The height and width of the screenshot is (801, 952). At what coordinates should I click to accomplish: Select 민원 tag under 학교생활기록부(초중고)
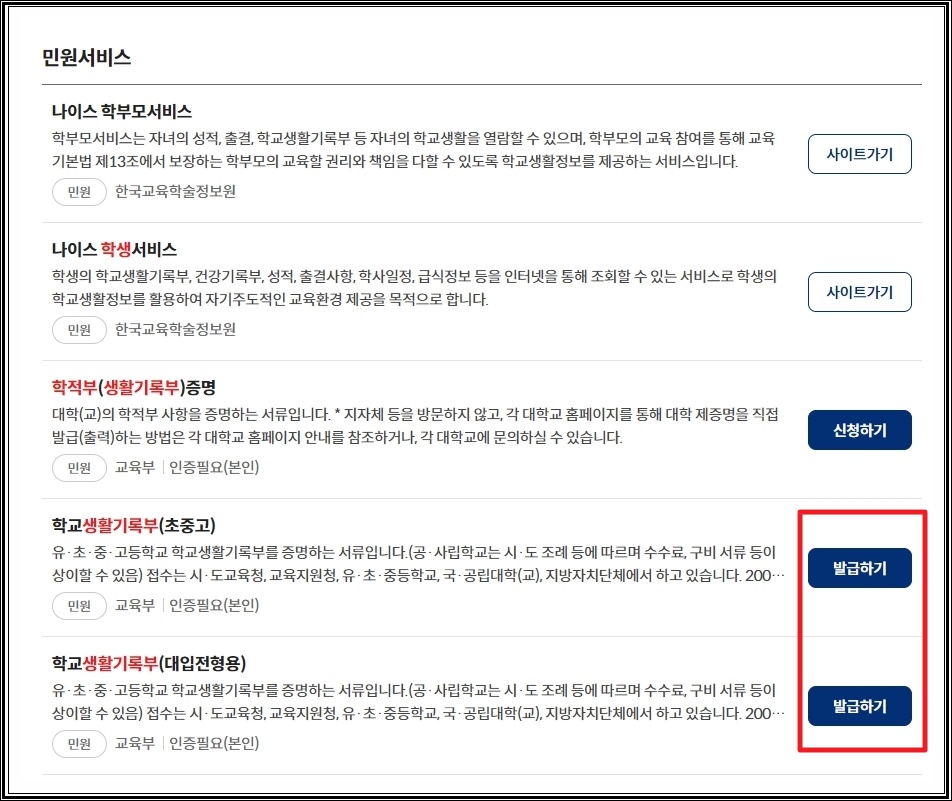click(79, 605)
